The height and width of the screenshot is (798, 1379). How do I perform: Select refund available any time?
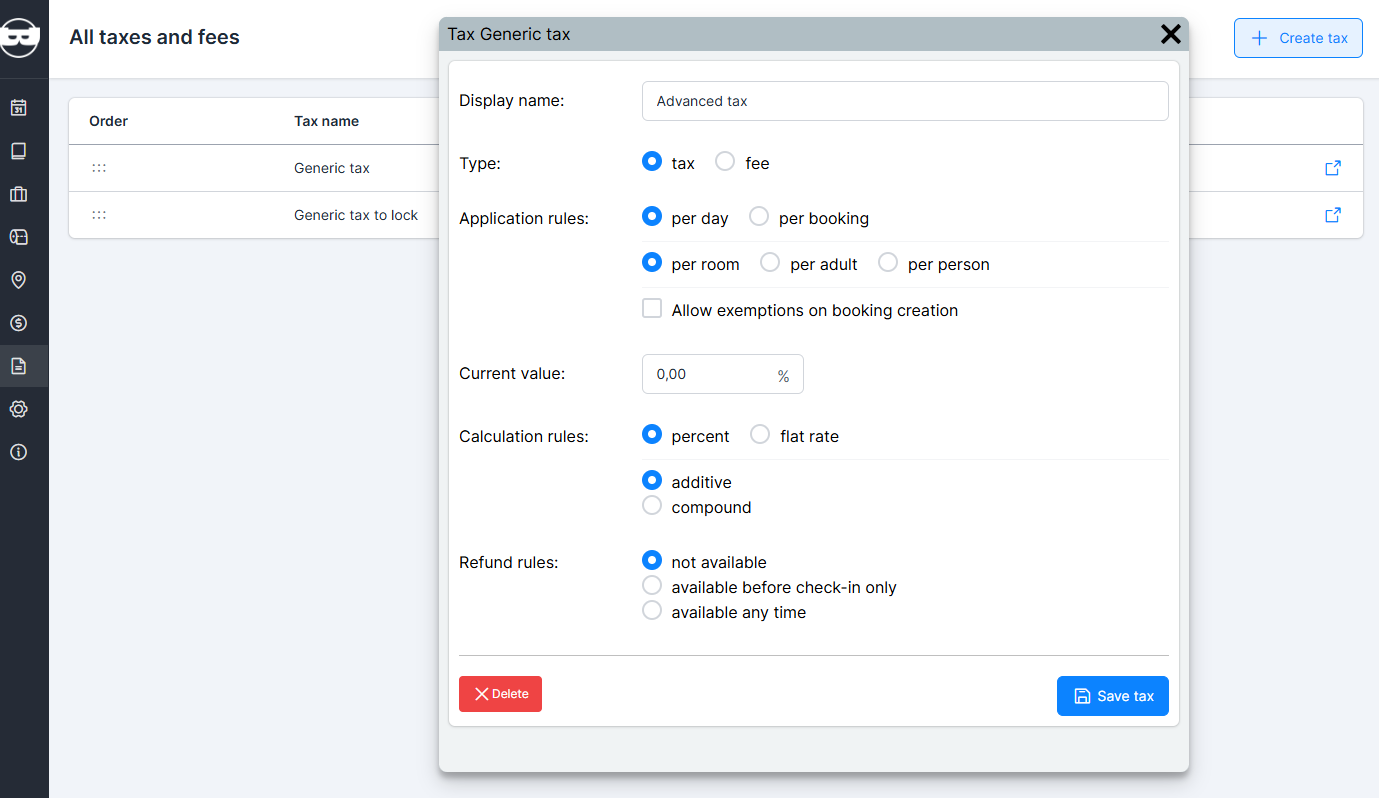tap(652, 611)
